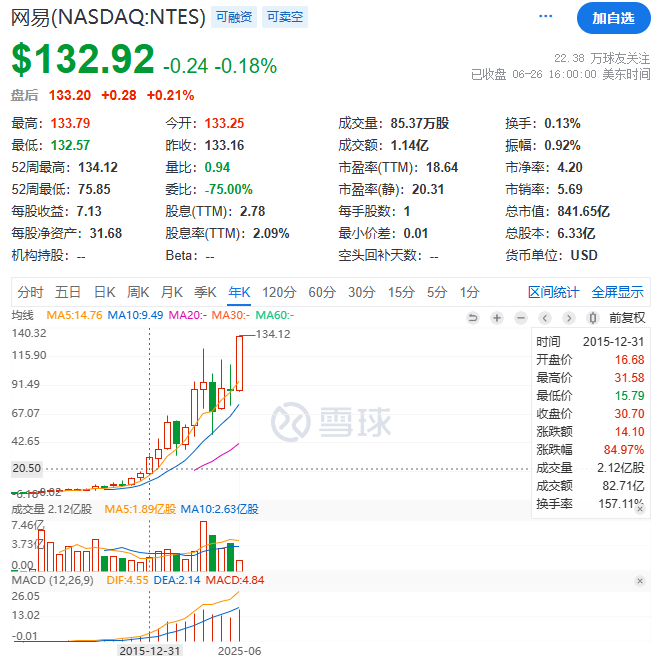
Task: Select the 30分 chart tab
Action: pos(362,292)
